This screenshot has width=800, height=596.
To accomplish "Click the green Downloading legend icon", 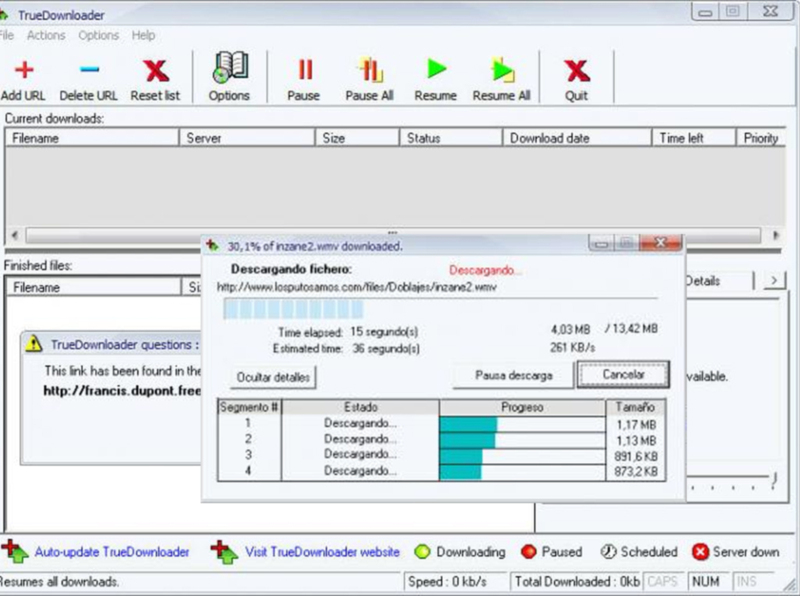I will [x=422, y=552].
